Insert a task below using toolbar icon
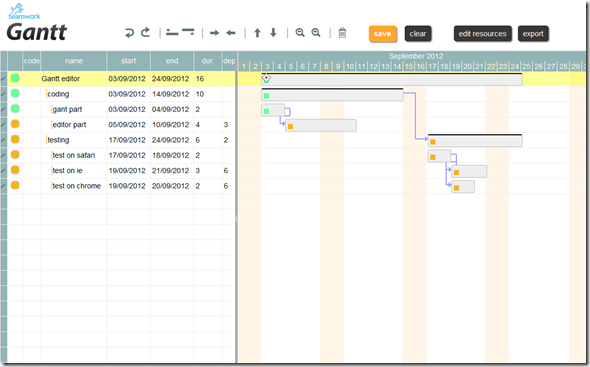 pos(188,32)
